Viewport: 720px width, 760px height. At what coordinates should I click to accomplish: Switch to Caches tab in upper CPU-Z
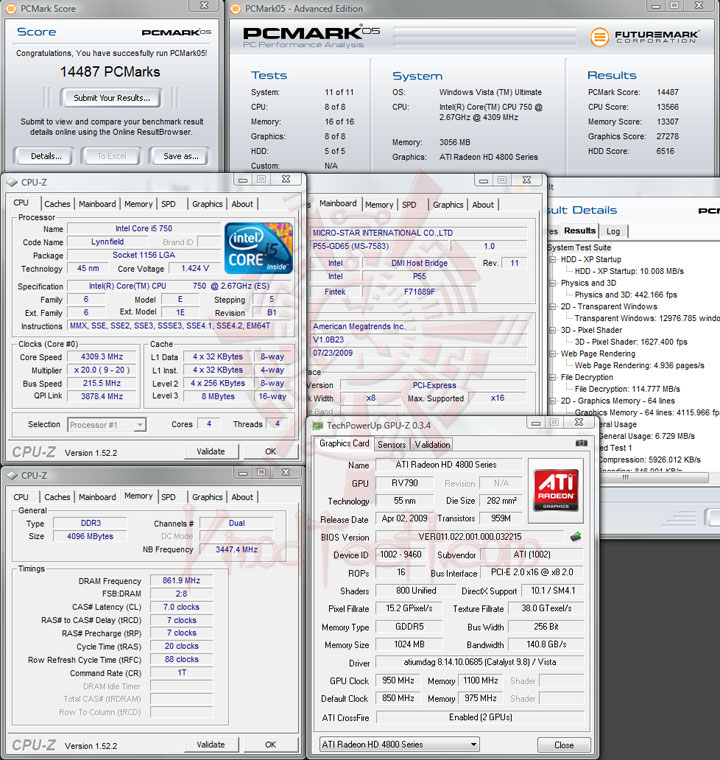pyautogui.click(x=57, y=204)
